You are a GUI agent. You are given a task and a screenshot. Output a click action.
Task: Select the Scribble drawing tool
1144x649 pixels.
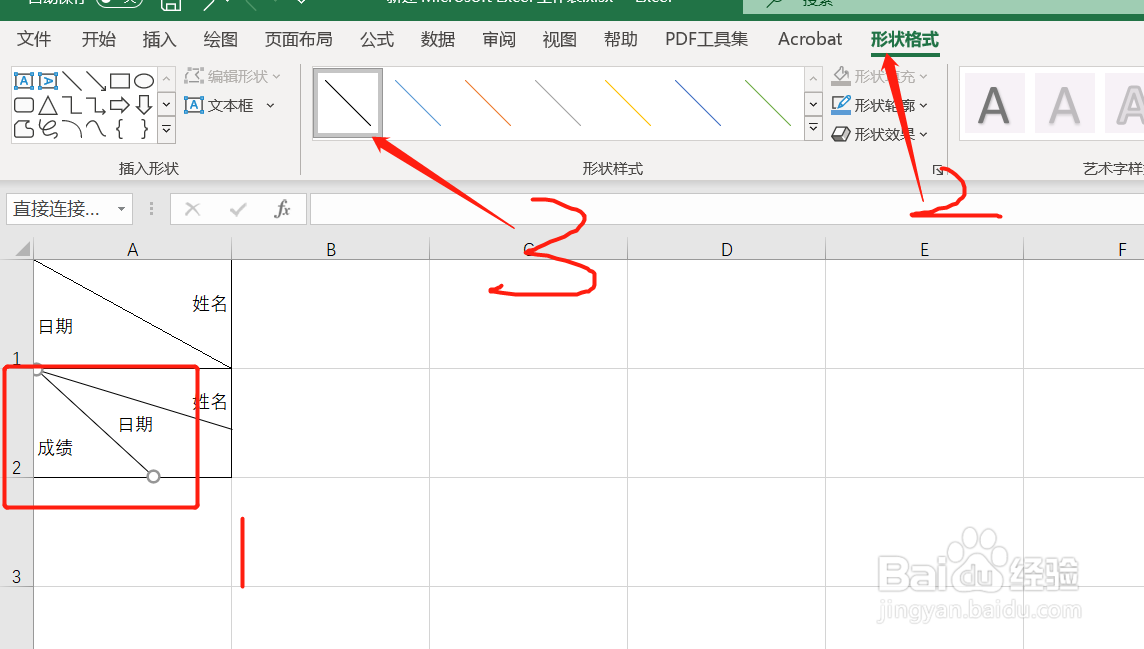[x=48, y=129]
